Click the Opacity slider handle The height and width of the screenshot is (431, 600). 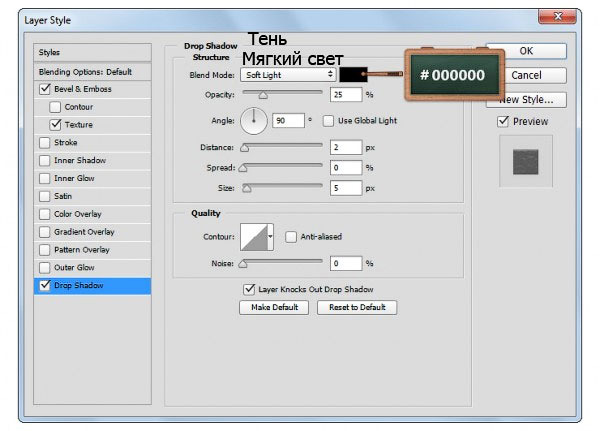pyautogui.click(x=263, y=95)
